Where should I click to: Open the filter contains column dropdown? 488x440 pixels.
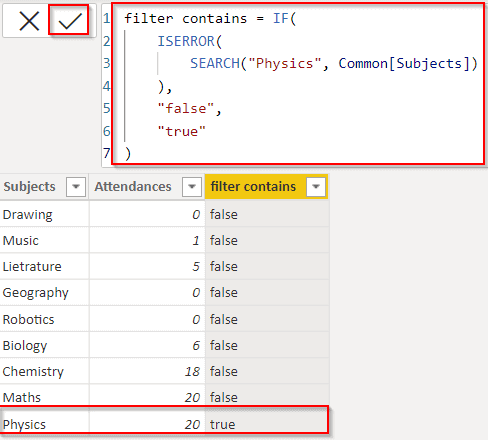tap(316, 187)
